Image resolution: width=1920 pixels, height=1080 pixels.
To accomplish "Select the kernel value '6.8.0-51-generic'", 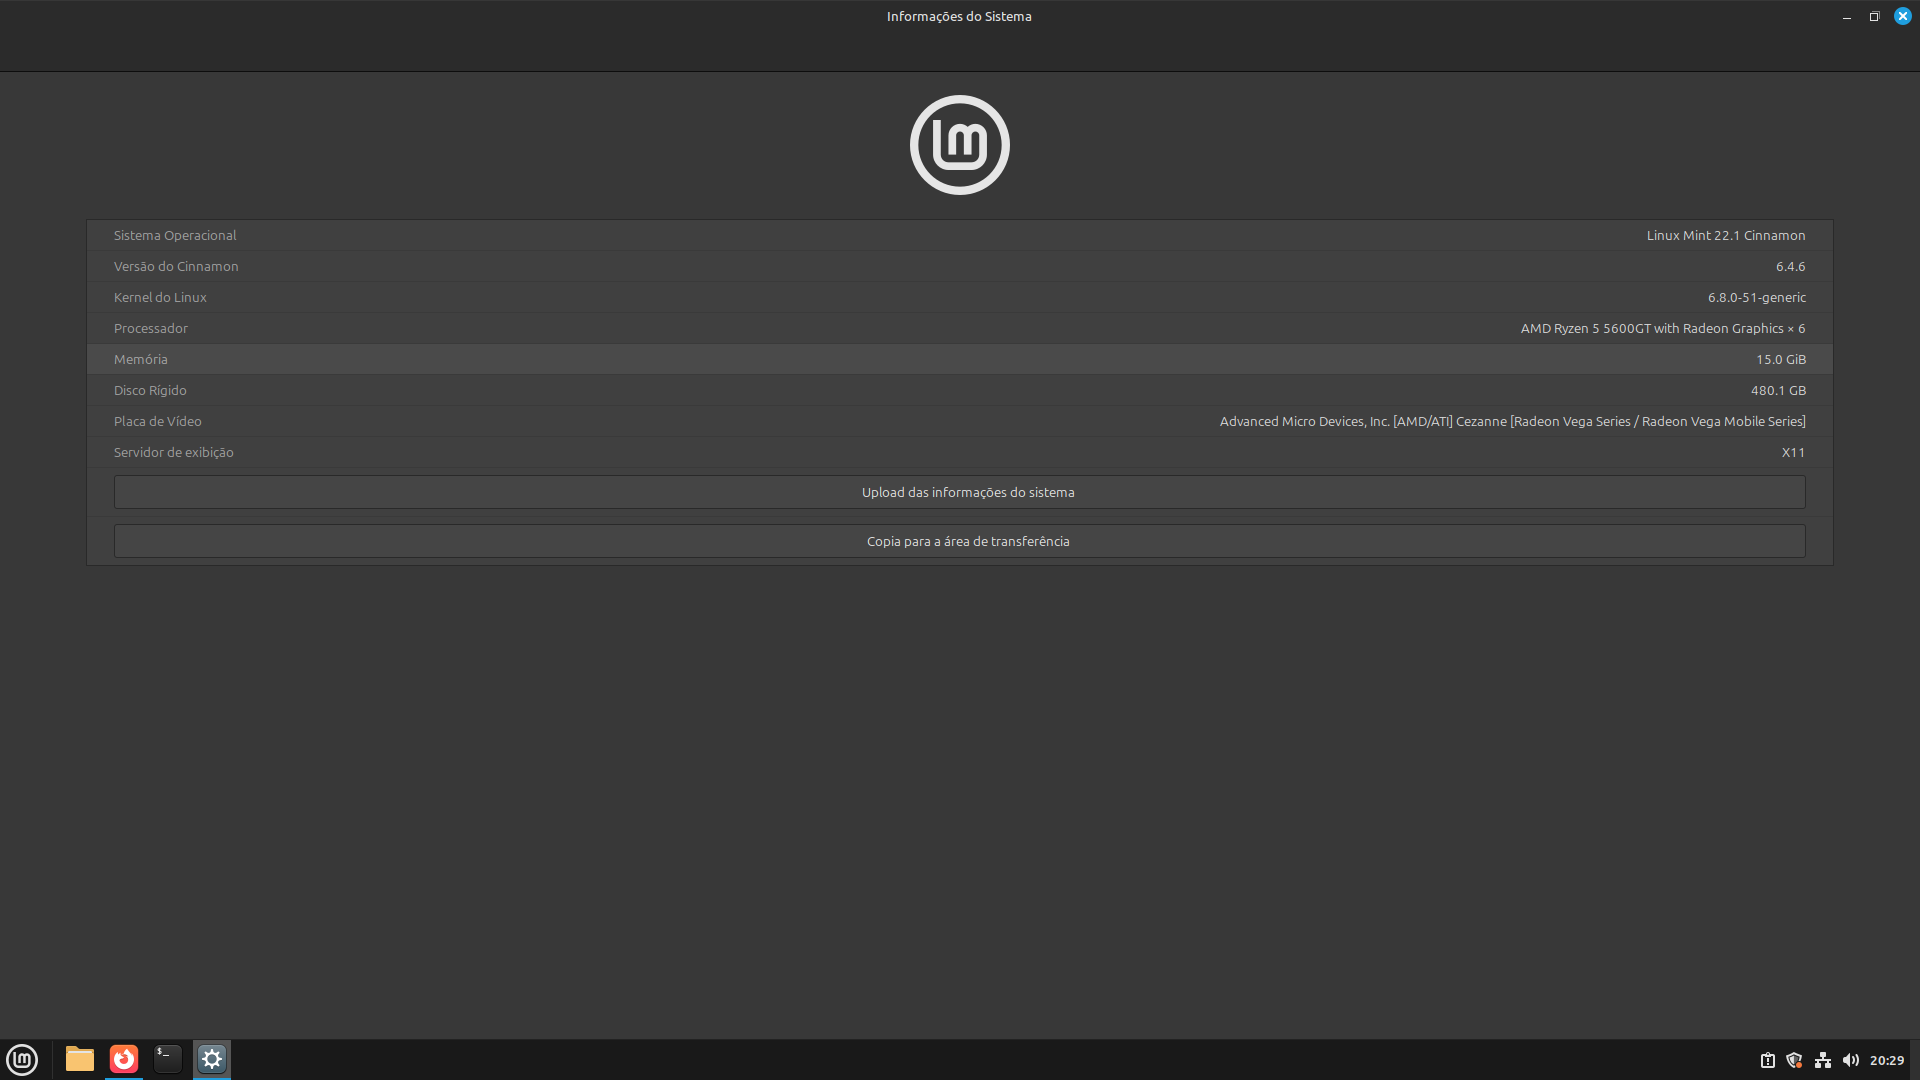I will (1757, 297).
